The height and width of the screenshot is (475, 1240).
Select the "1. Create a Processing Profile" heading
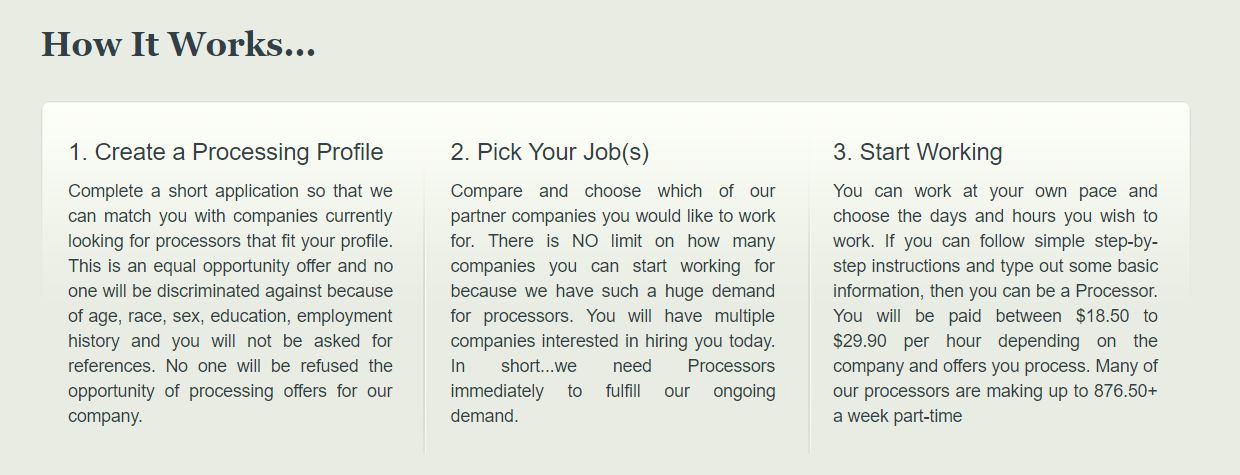226,152
